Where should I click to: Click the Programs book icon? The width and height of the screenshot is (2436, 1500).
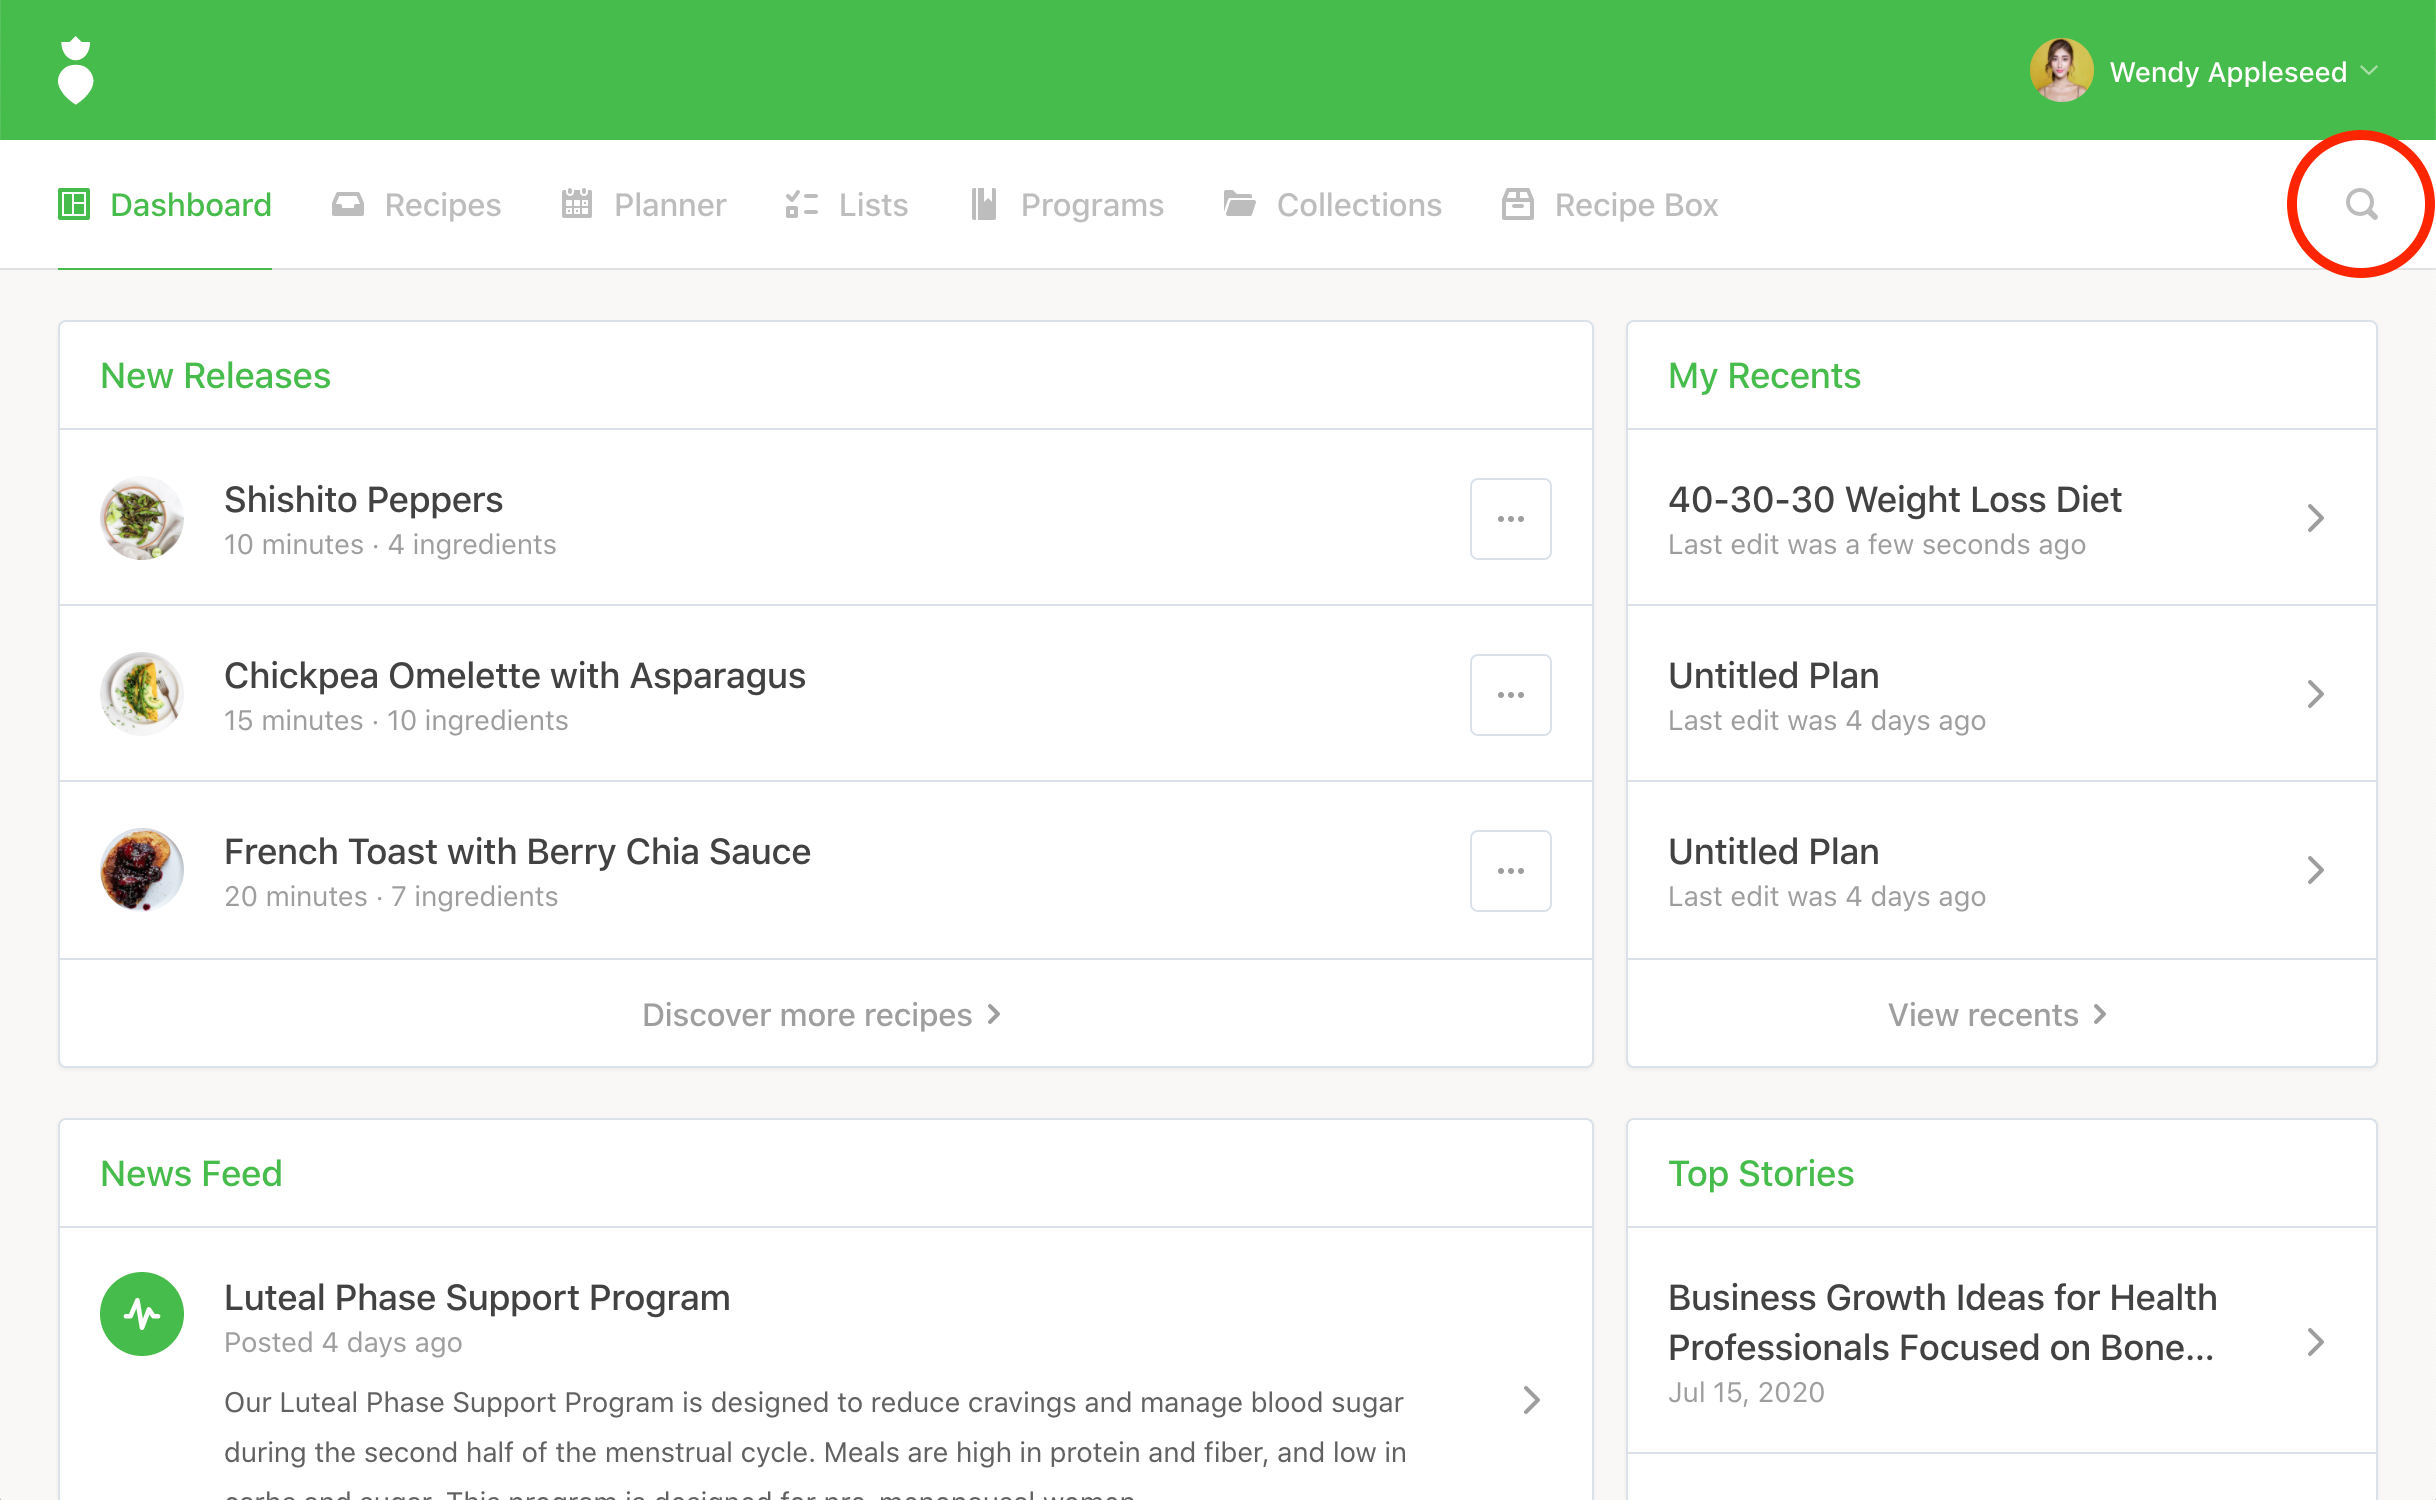tap(984, 204)
